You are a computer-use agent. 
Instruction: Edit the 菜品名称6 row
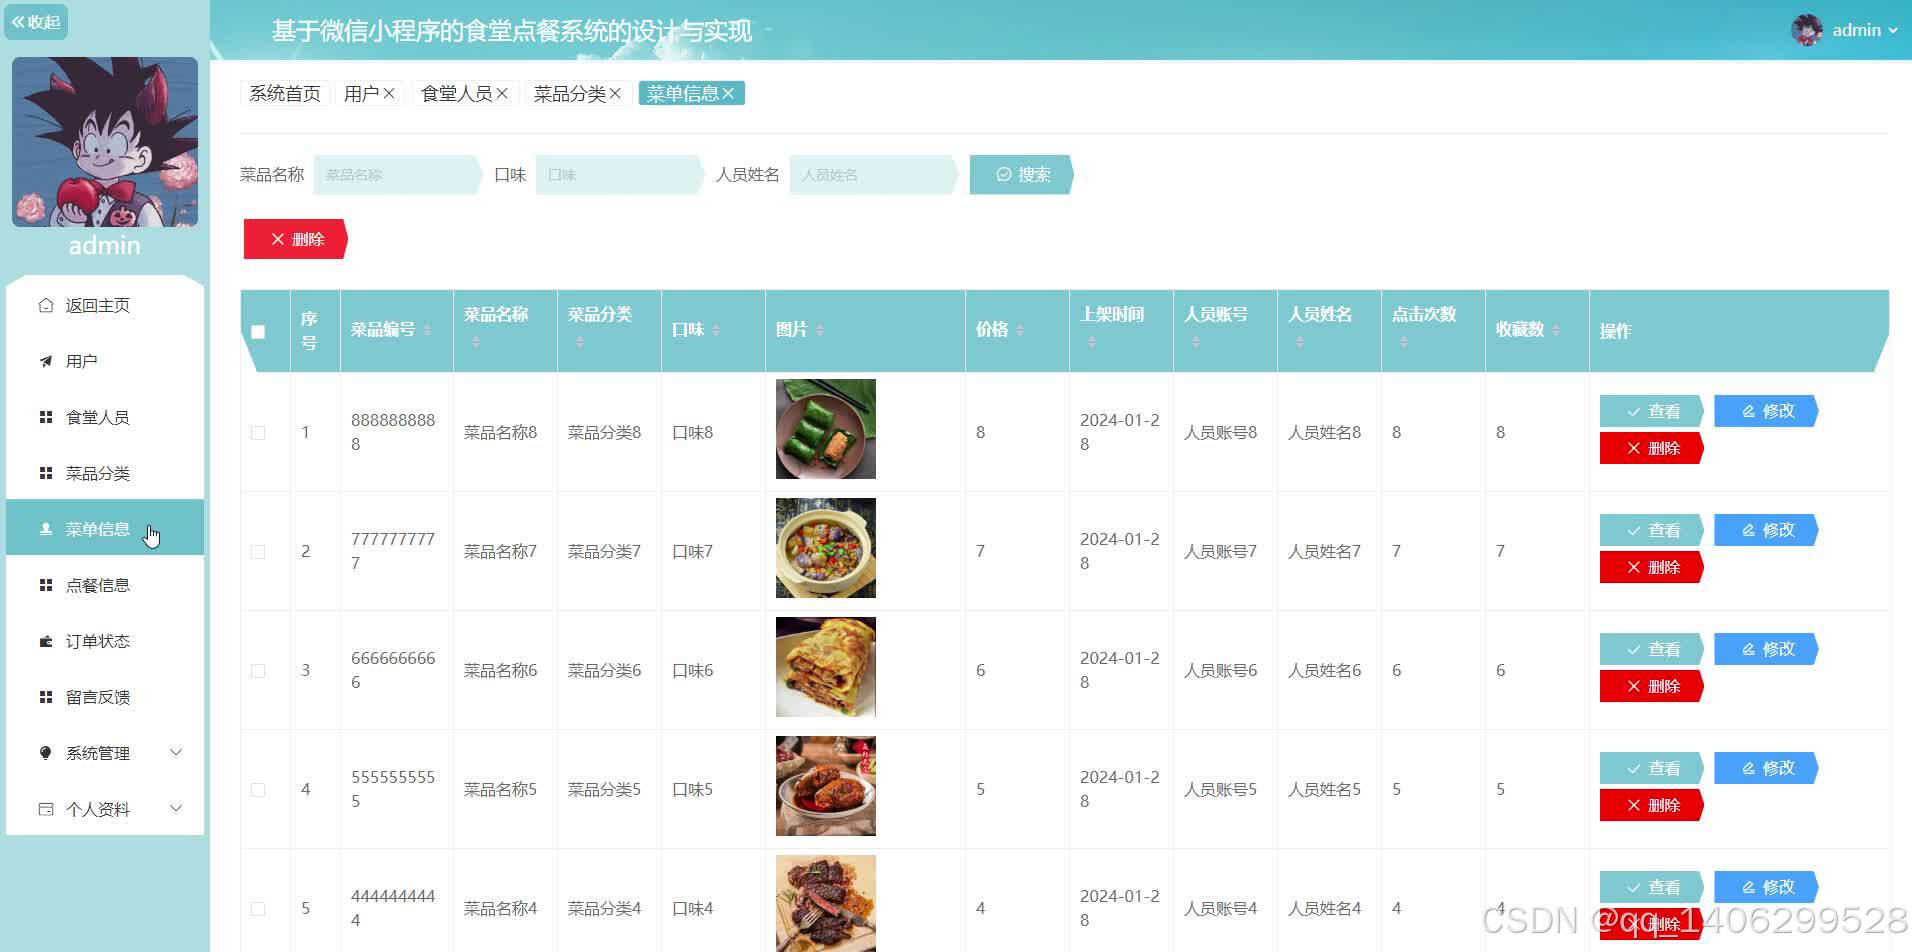pyautogui.click(x=1767, y=649)
